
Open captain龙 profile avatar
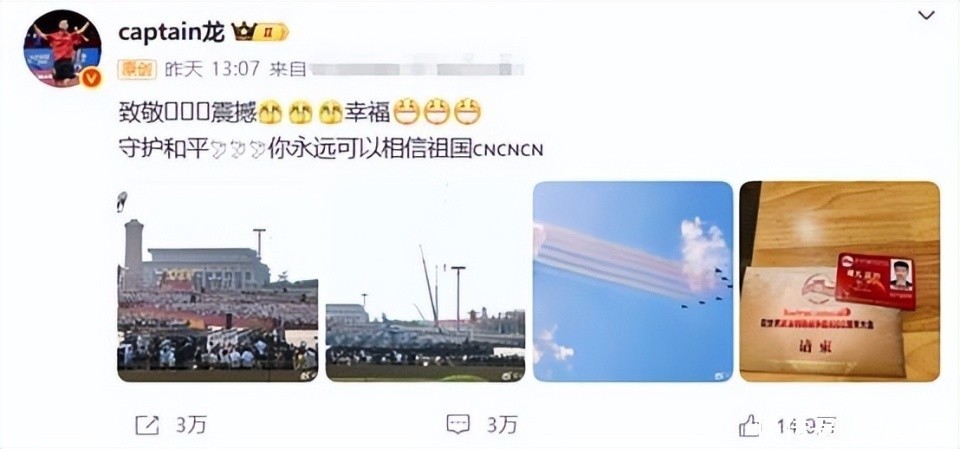click(x=62, y=48)
